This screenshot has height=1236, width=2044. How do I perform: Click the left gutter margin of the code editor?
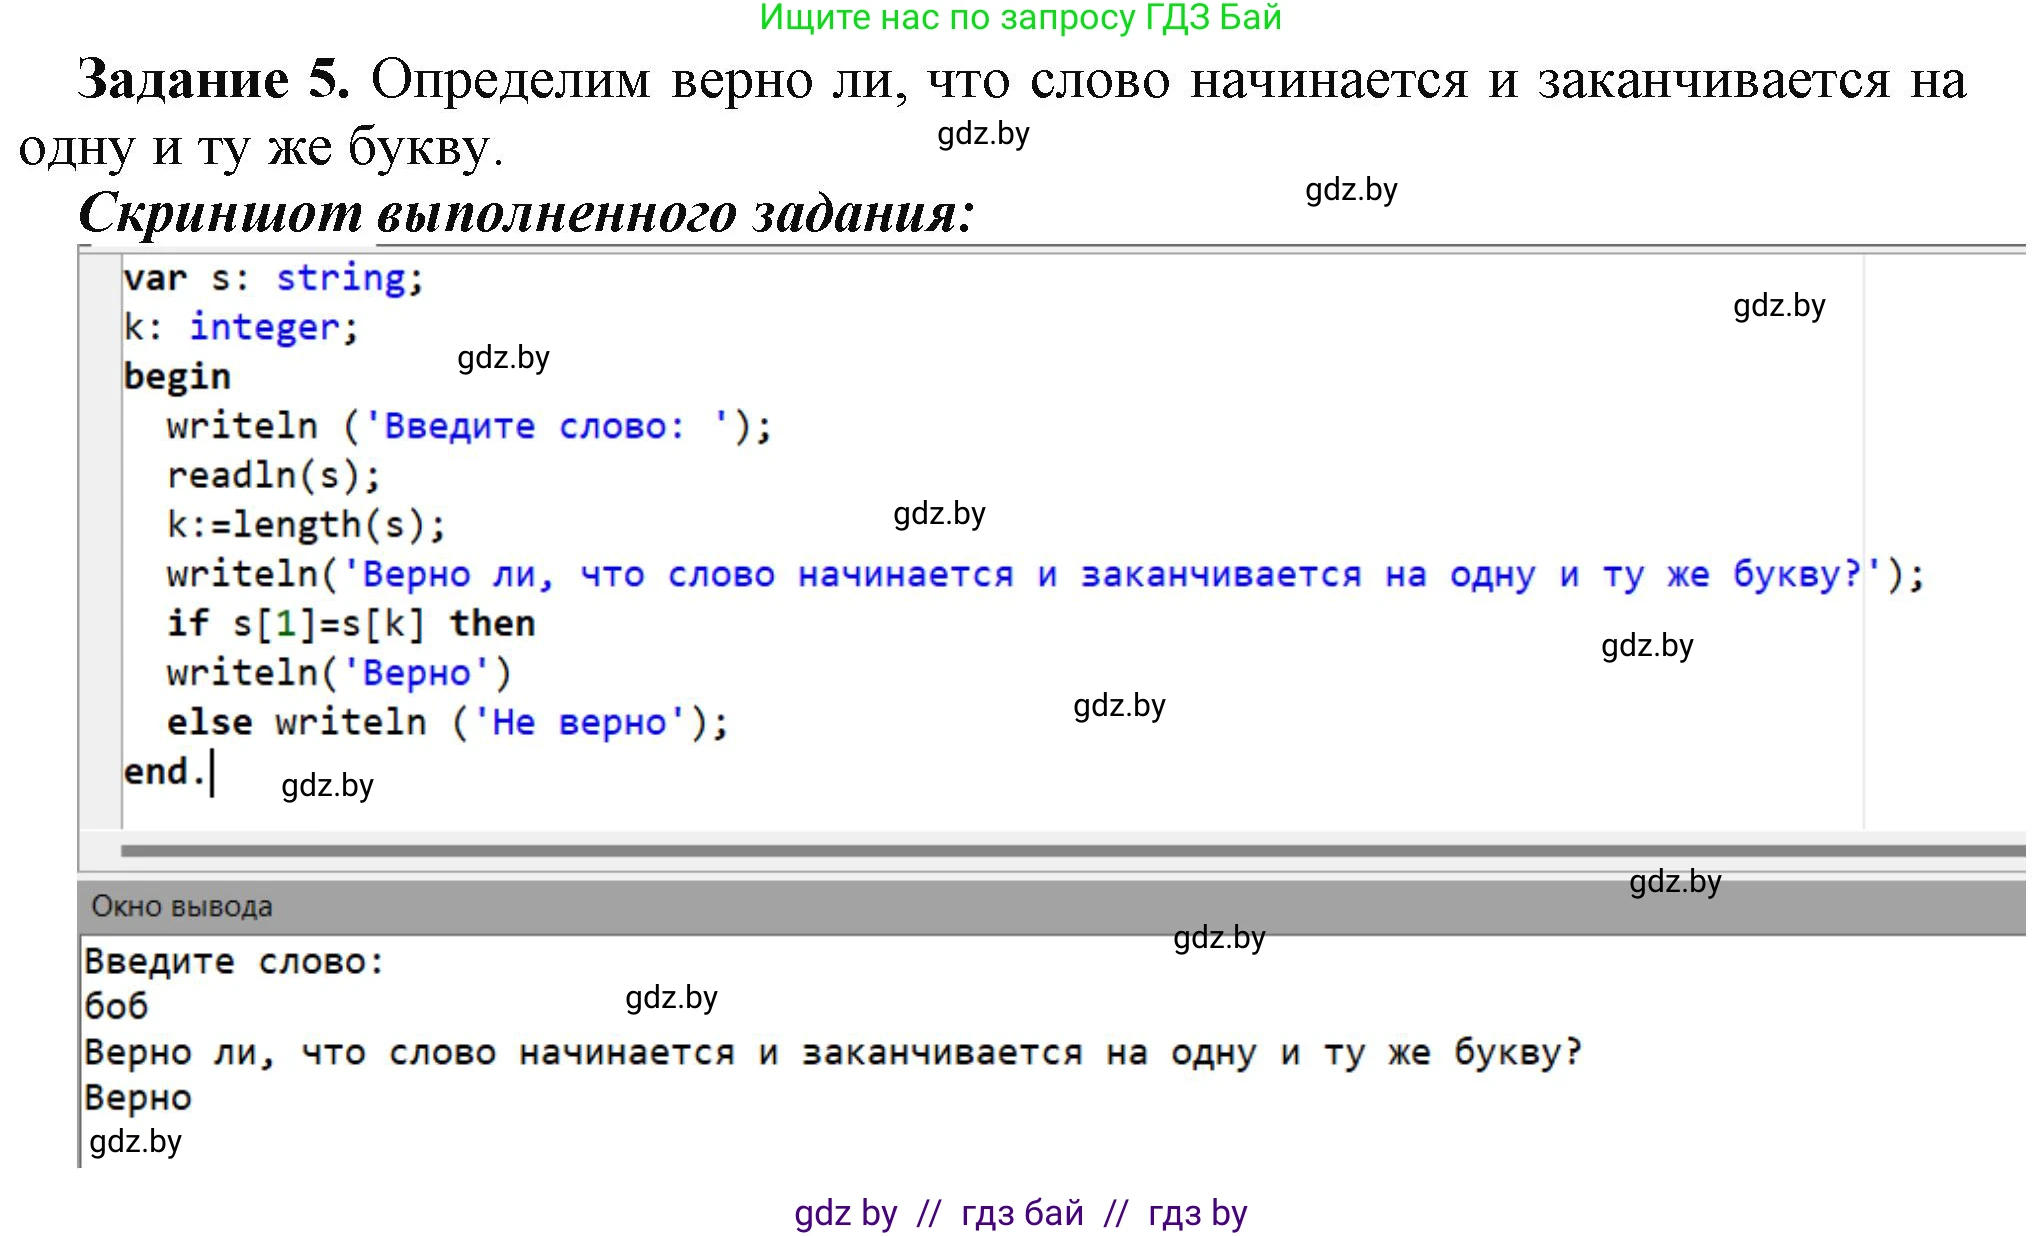pos(100,540)
